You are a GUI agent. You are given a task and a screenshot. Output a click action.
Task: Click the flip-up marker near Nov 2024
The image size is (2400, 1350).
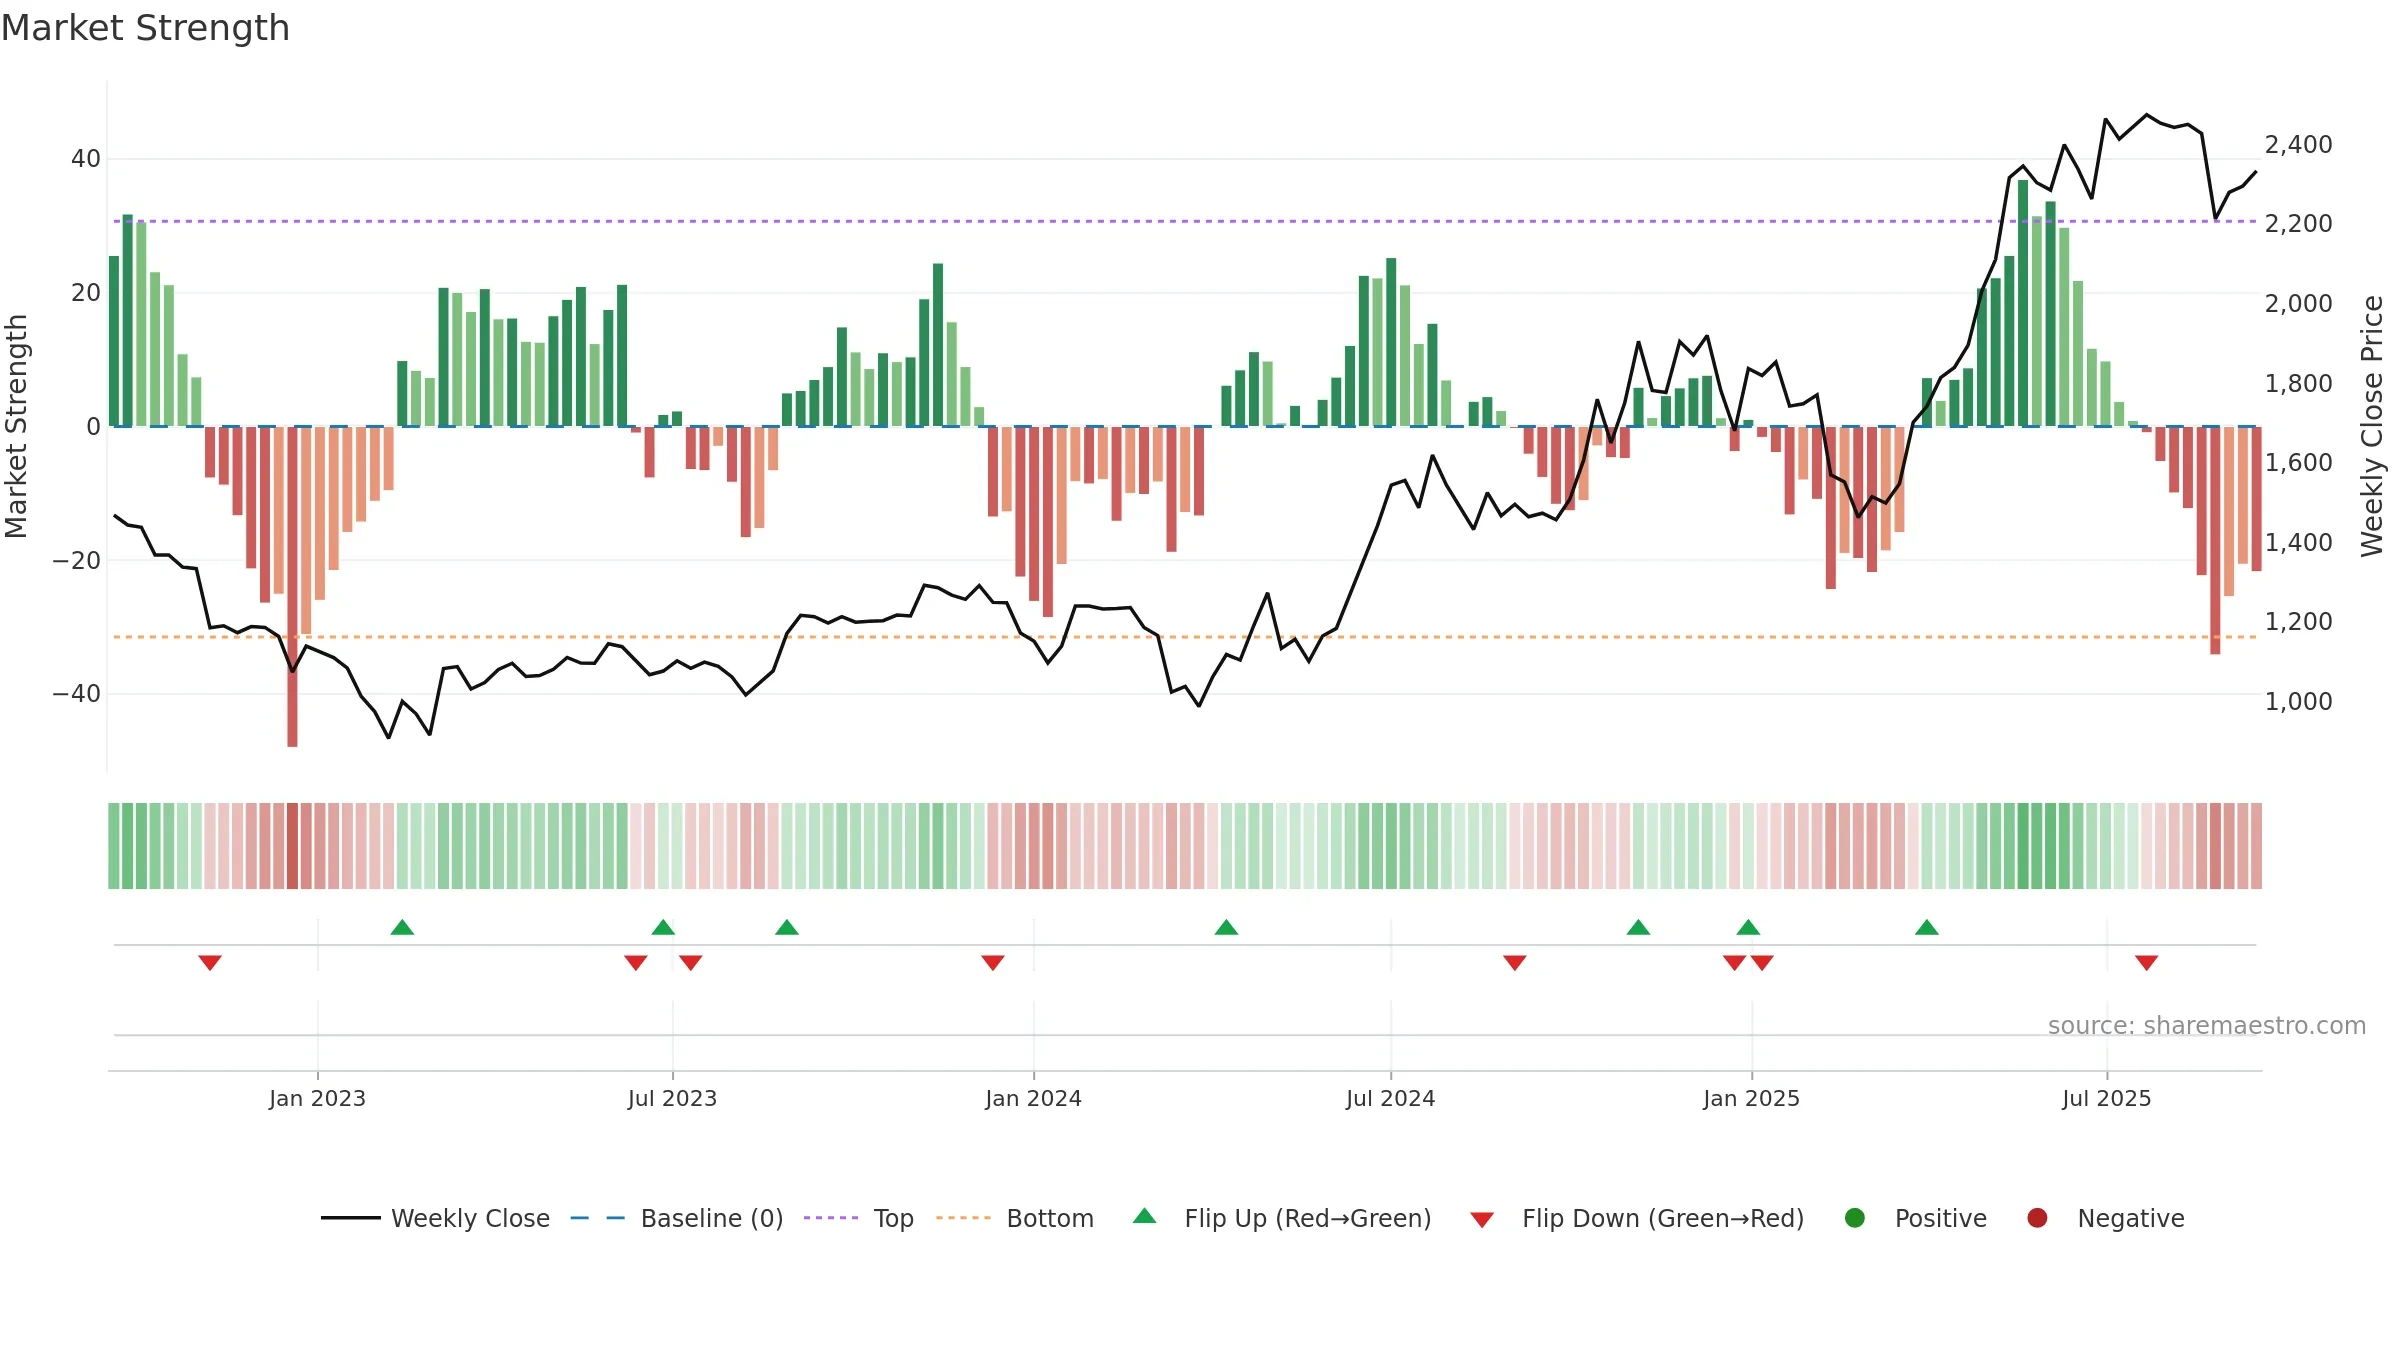click(1638, 927)
